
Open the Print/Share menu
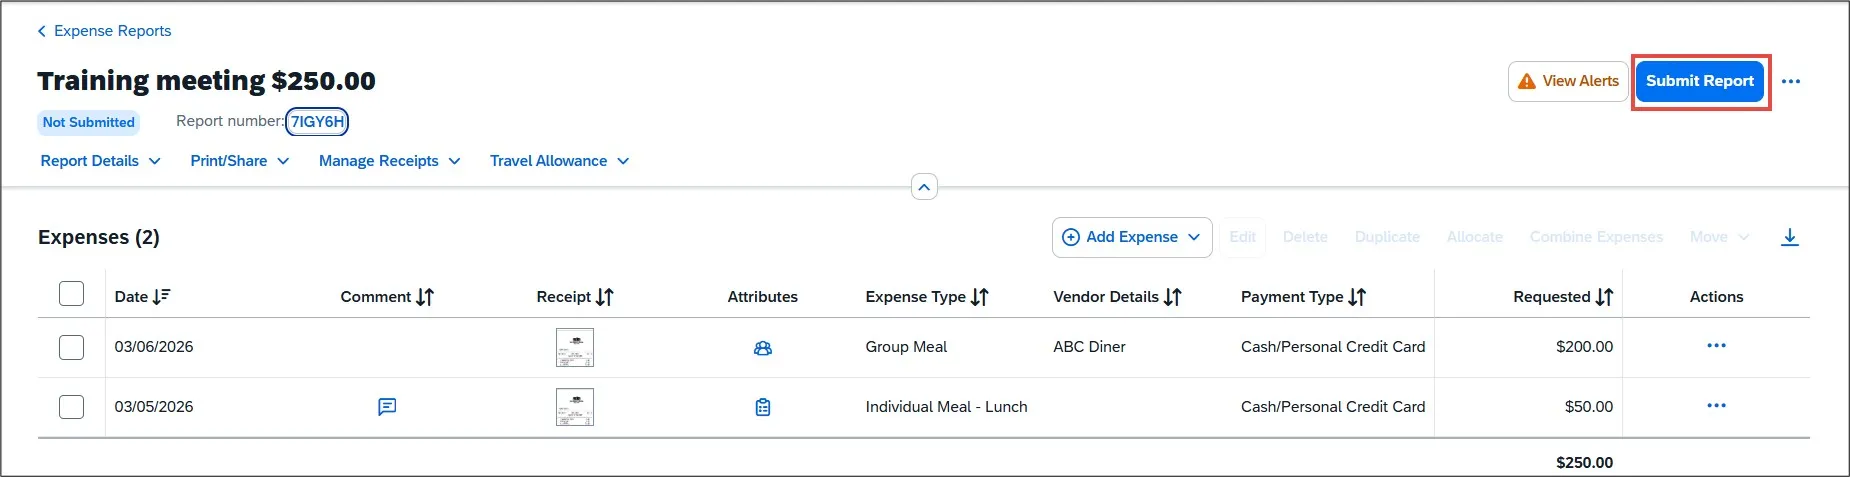(x=240, y=161)
